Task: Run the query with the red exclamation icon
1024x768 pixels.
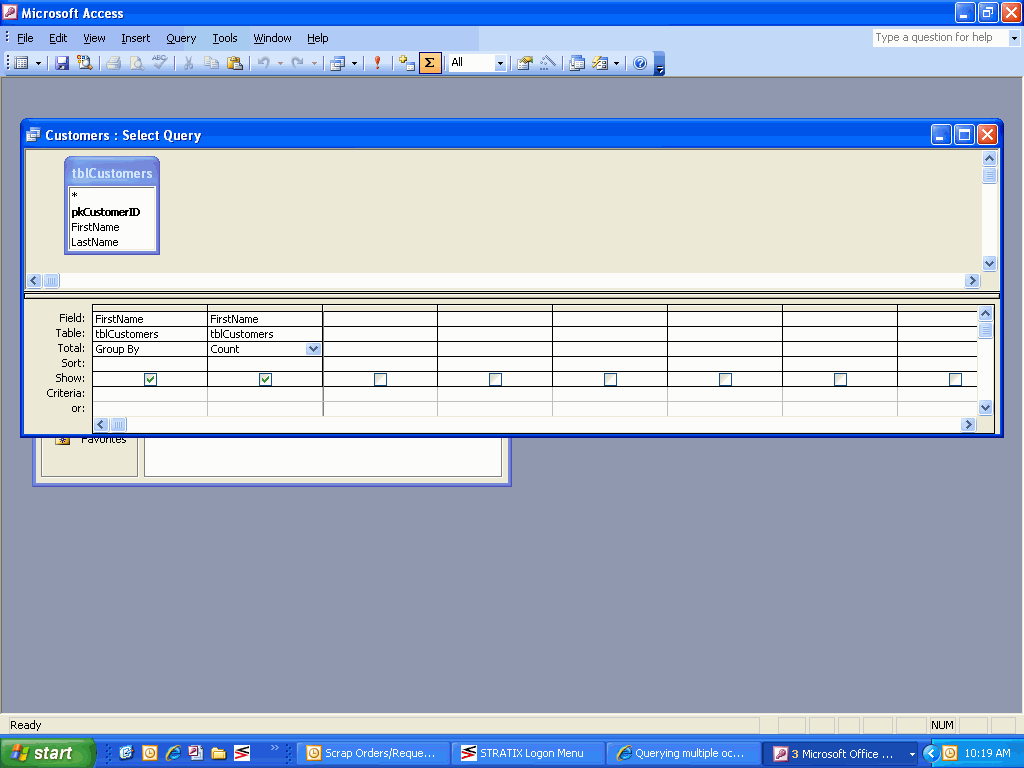Action: click(x=377, y=63)
